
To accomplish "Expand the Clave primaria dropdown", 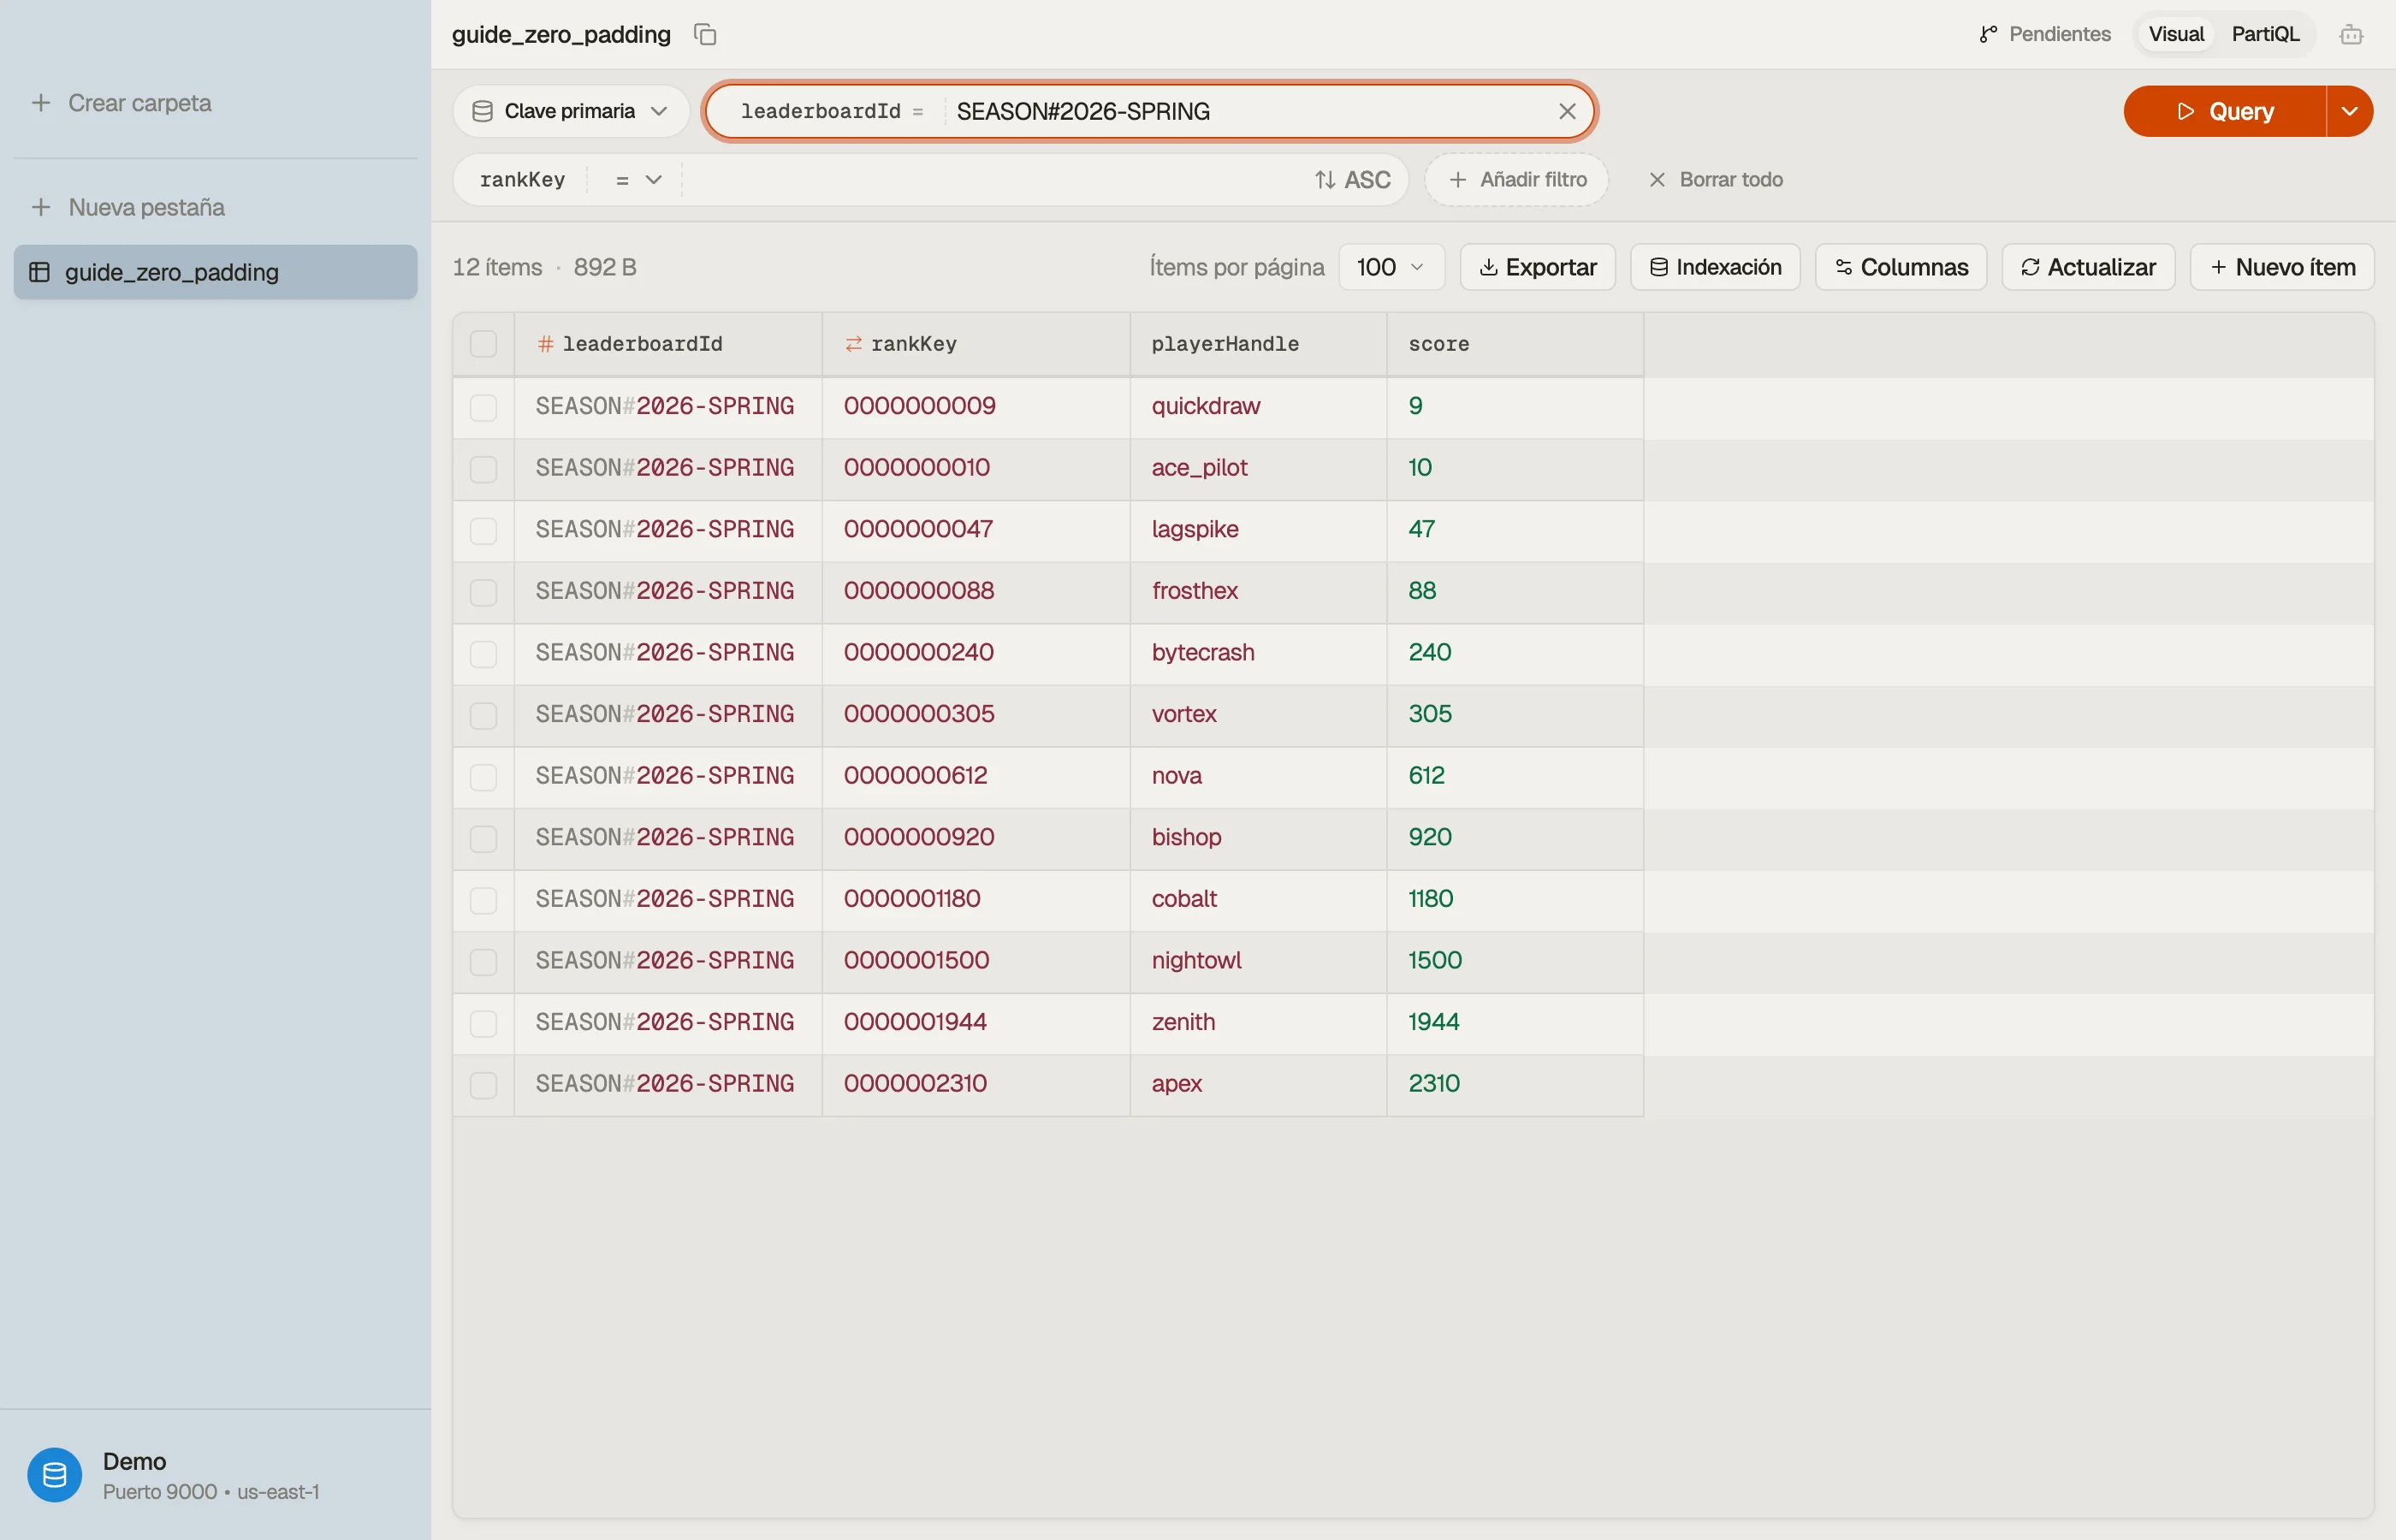I will (x=570, y=111).
